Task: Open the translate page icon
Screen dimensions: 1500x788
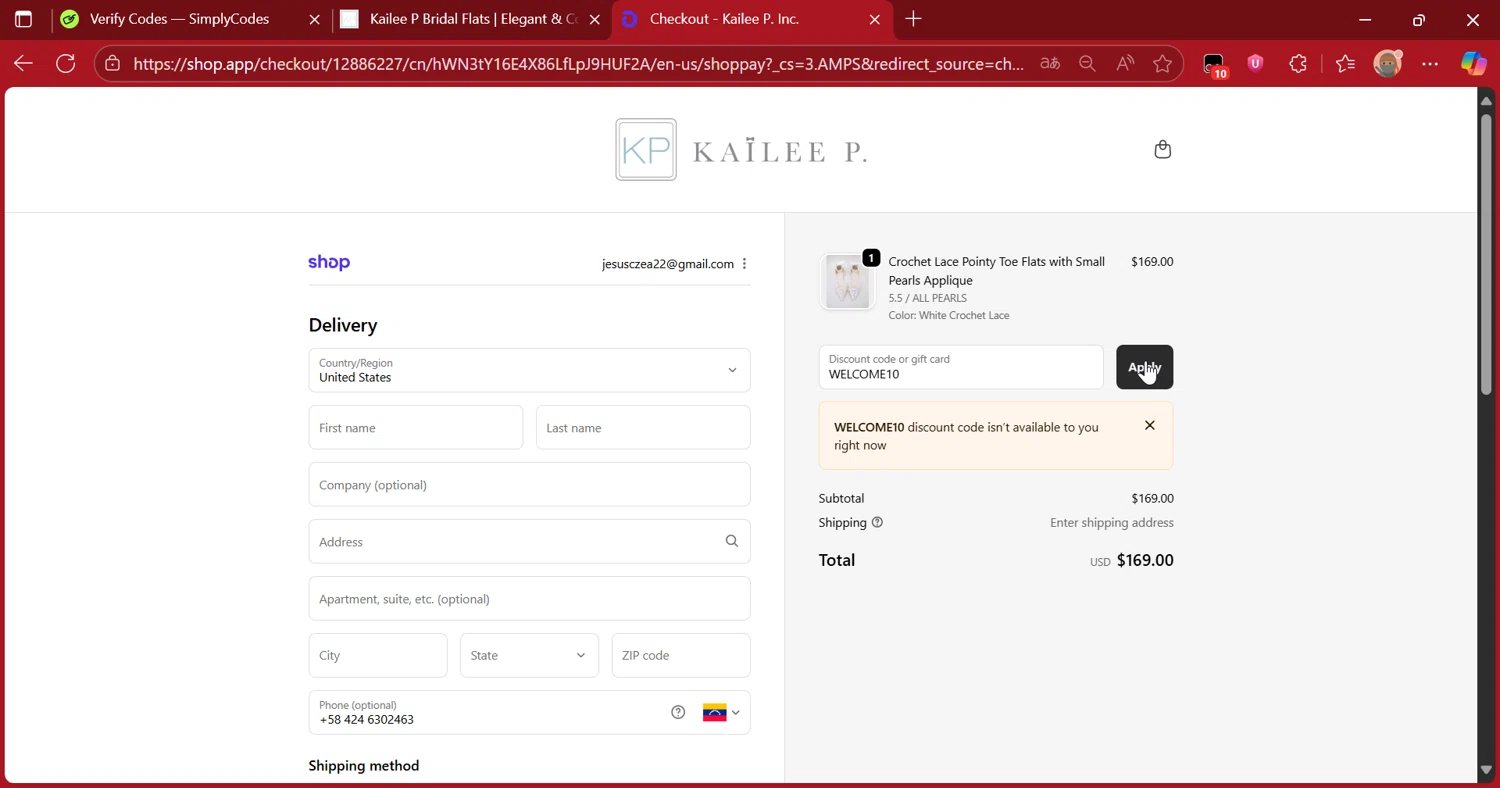Action: point(1049,64)
